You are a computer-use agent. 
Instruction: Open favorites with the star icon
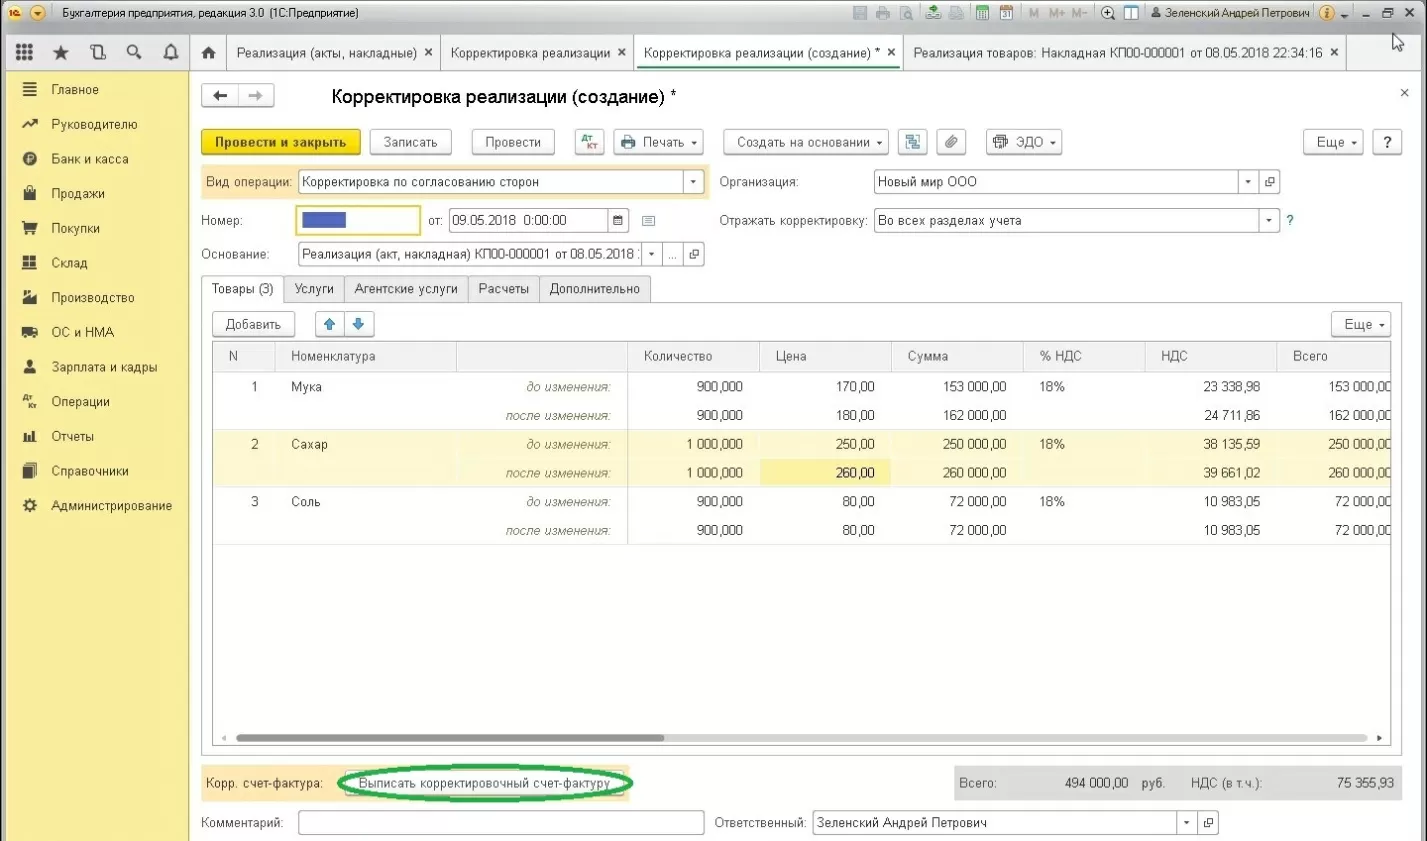point(61,52)
